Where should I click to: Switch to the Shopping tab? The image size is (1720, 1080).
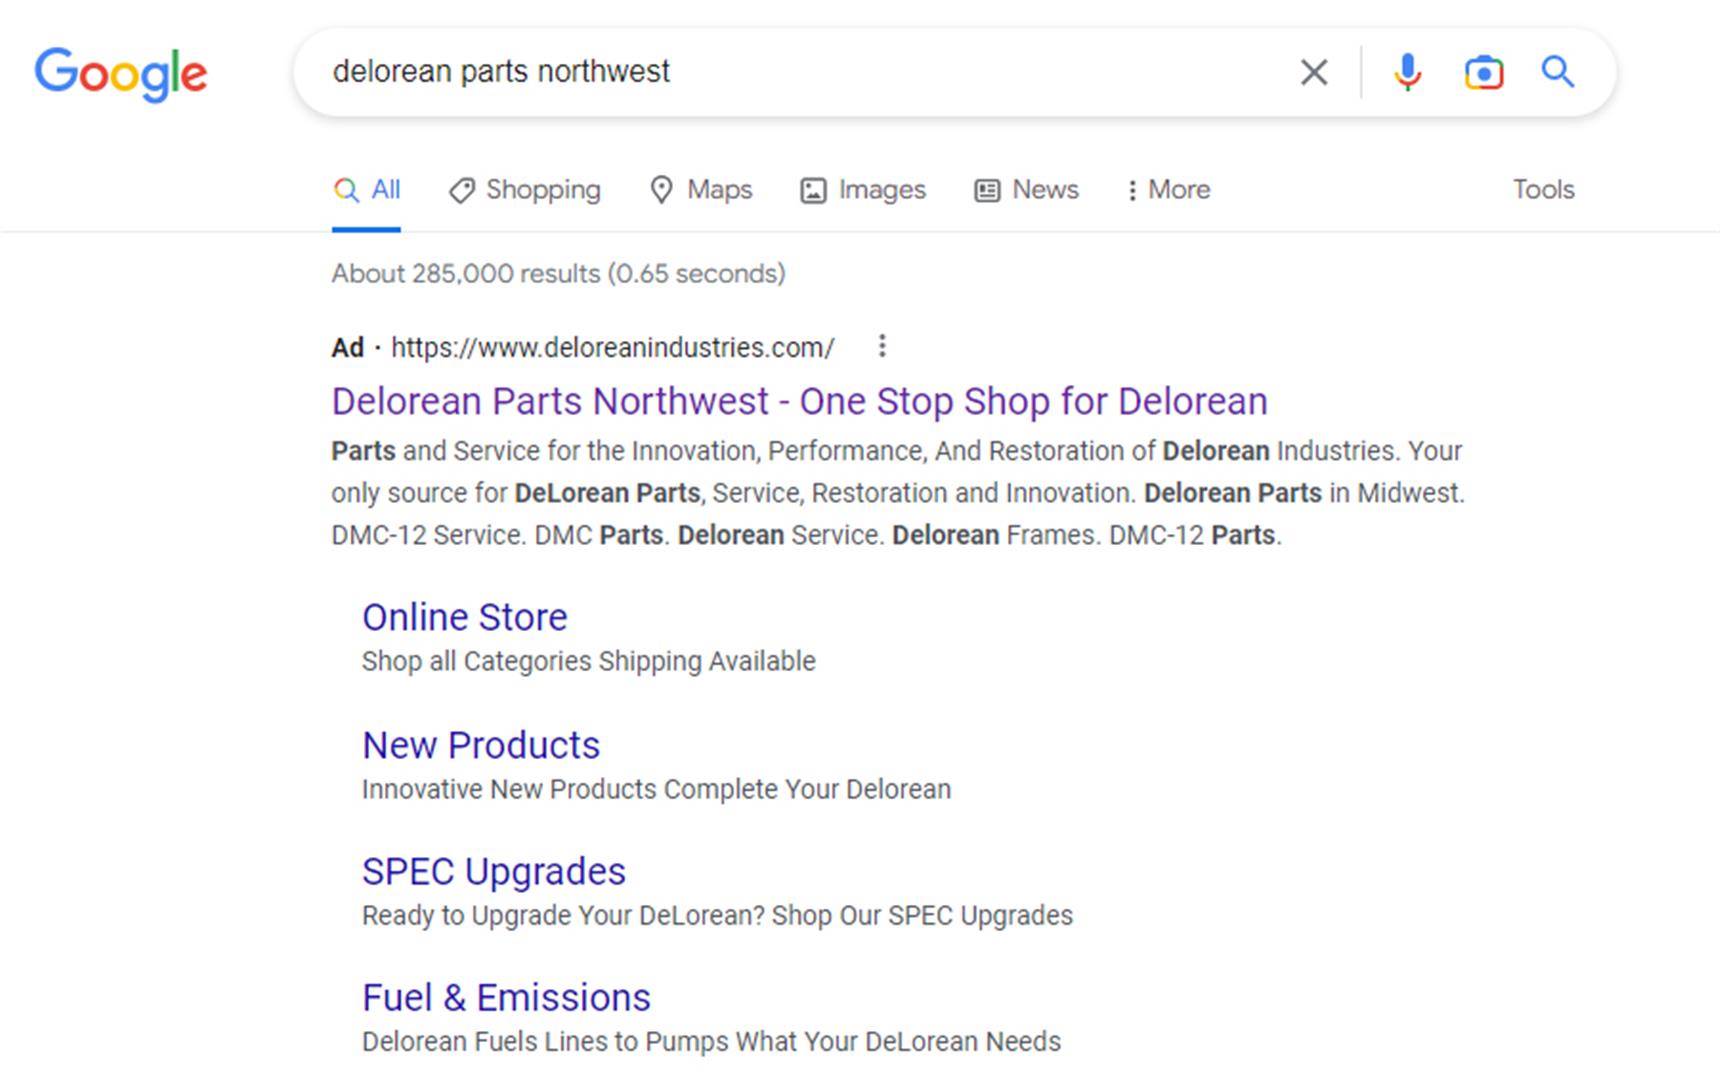click(525, 190)
